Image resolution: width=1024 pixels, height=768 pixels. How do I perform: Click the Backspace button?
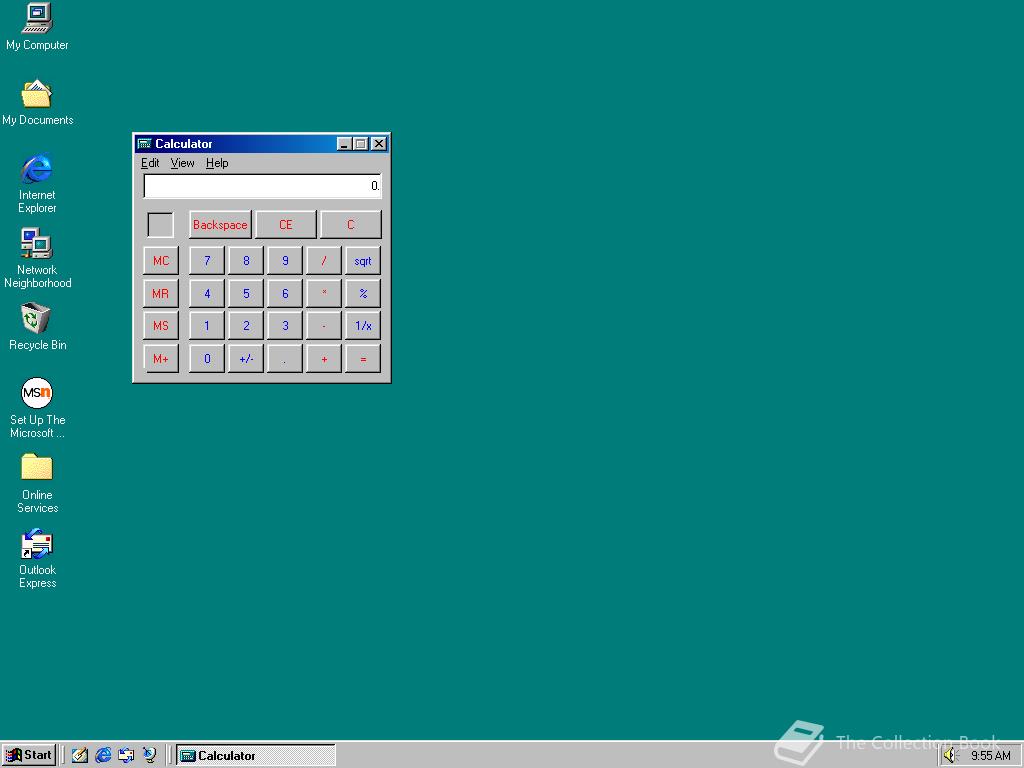click(220, 225)
